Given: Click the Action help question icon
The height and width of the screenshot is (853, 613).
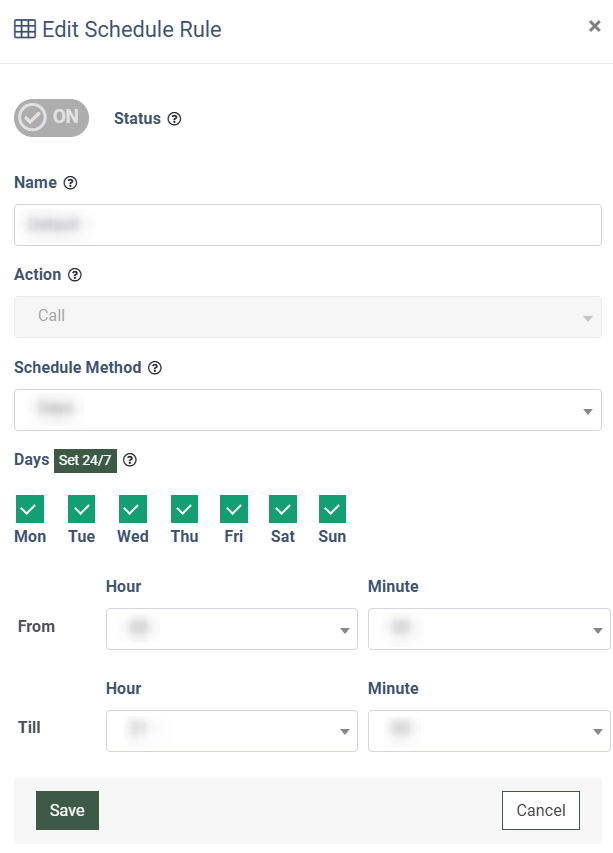Looking at the screenshot, I should click(x=75, y=275).
